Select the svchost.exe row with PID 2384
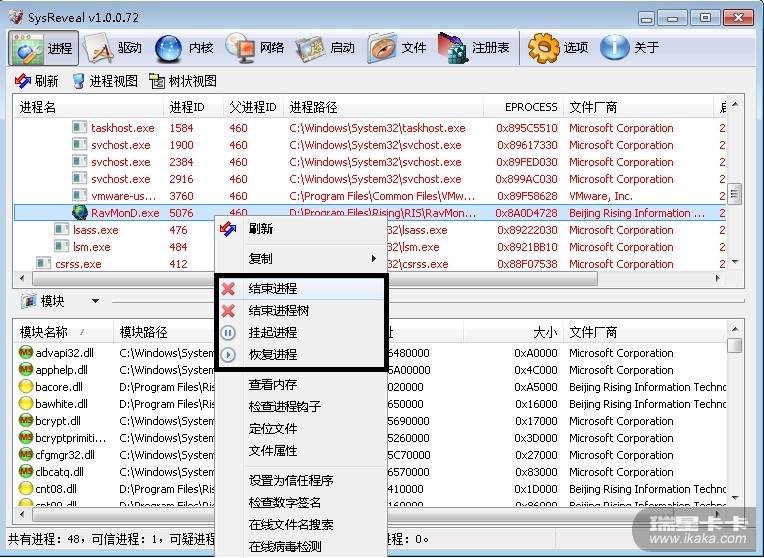The width and height of the screenshot is (764, 558). [x=370, y=162]
